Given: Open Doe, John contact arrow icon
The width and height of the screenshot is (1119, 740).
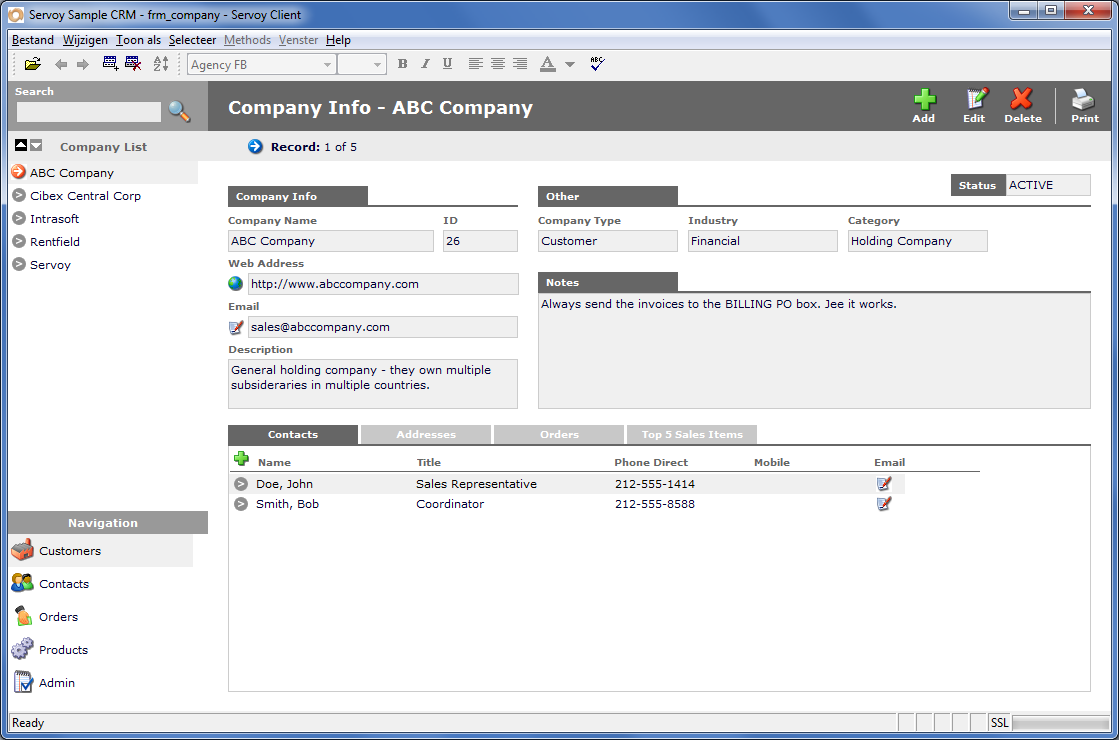Looking at the screenshot, I should [x=241, y=484].
